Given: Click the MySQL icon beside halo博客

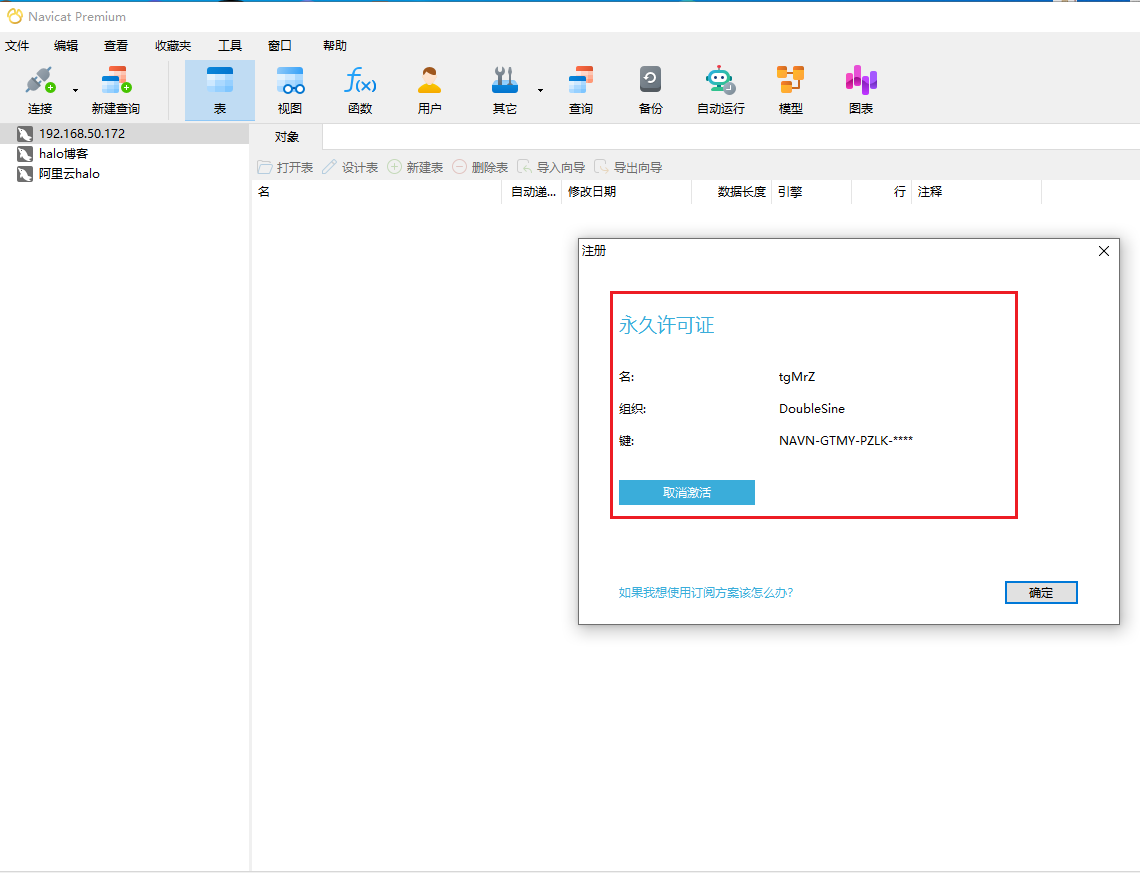Looking at the screenshot, I should pyautogui.click(x=25, y=154).
